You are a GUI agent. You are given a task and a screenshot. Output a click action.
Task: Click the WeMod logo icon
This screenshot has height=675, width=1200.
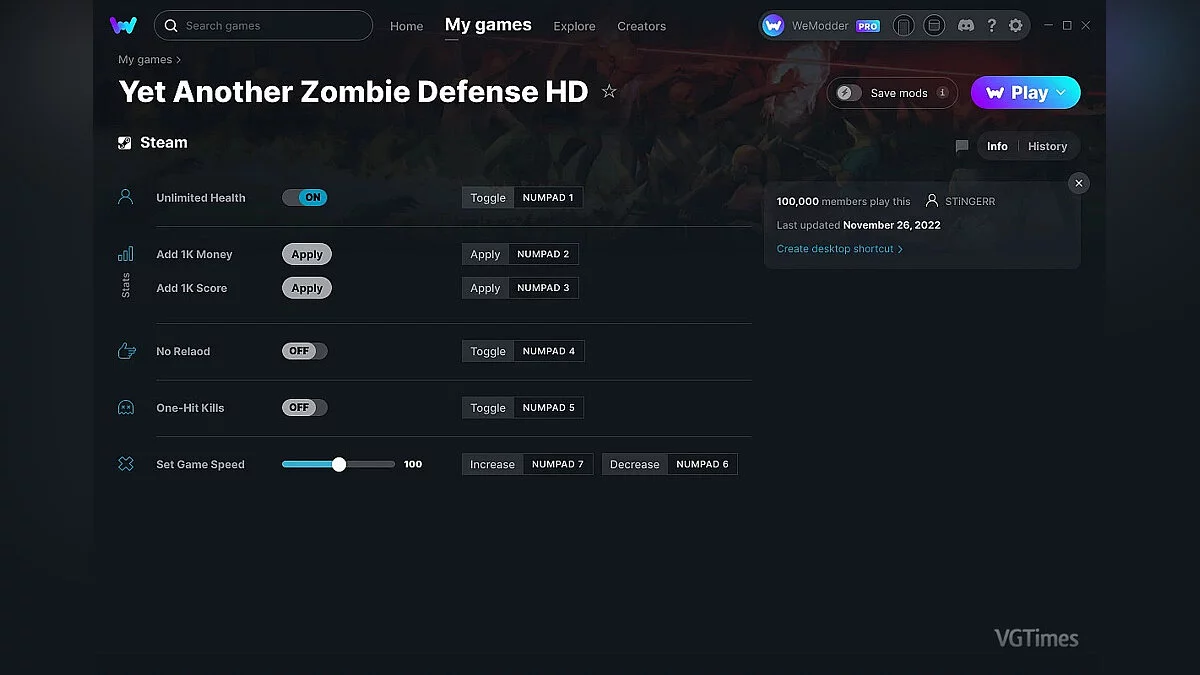[124, 25]
